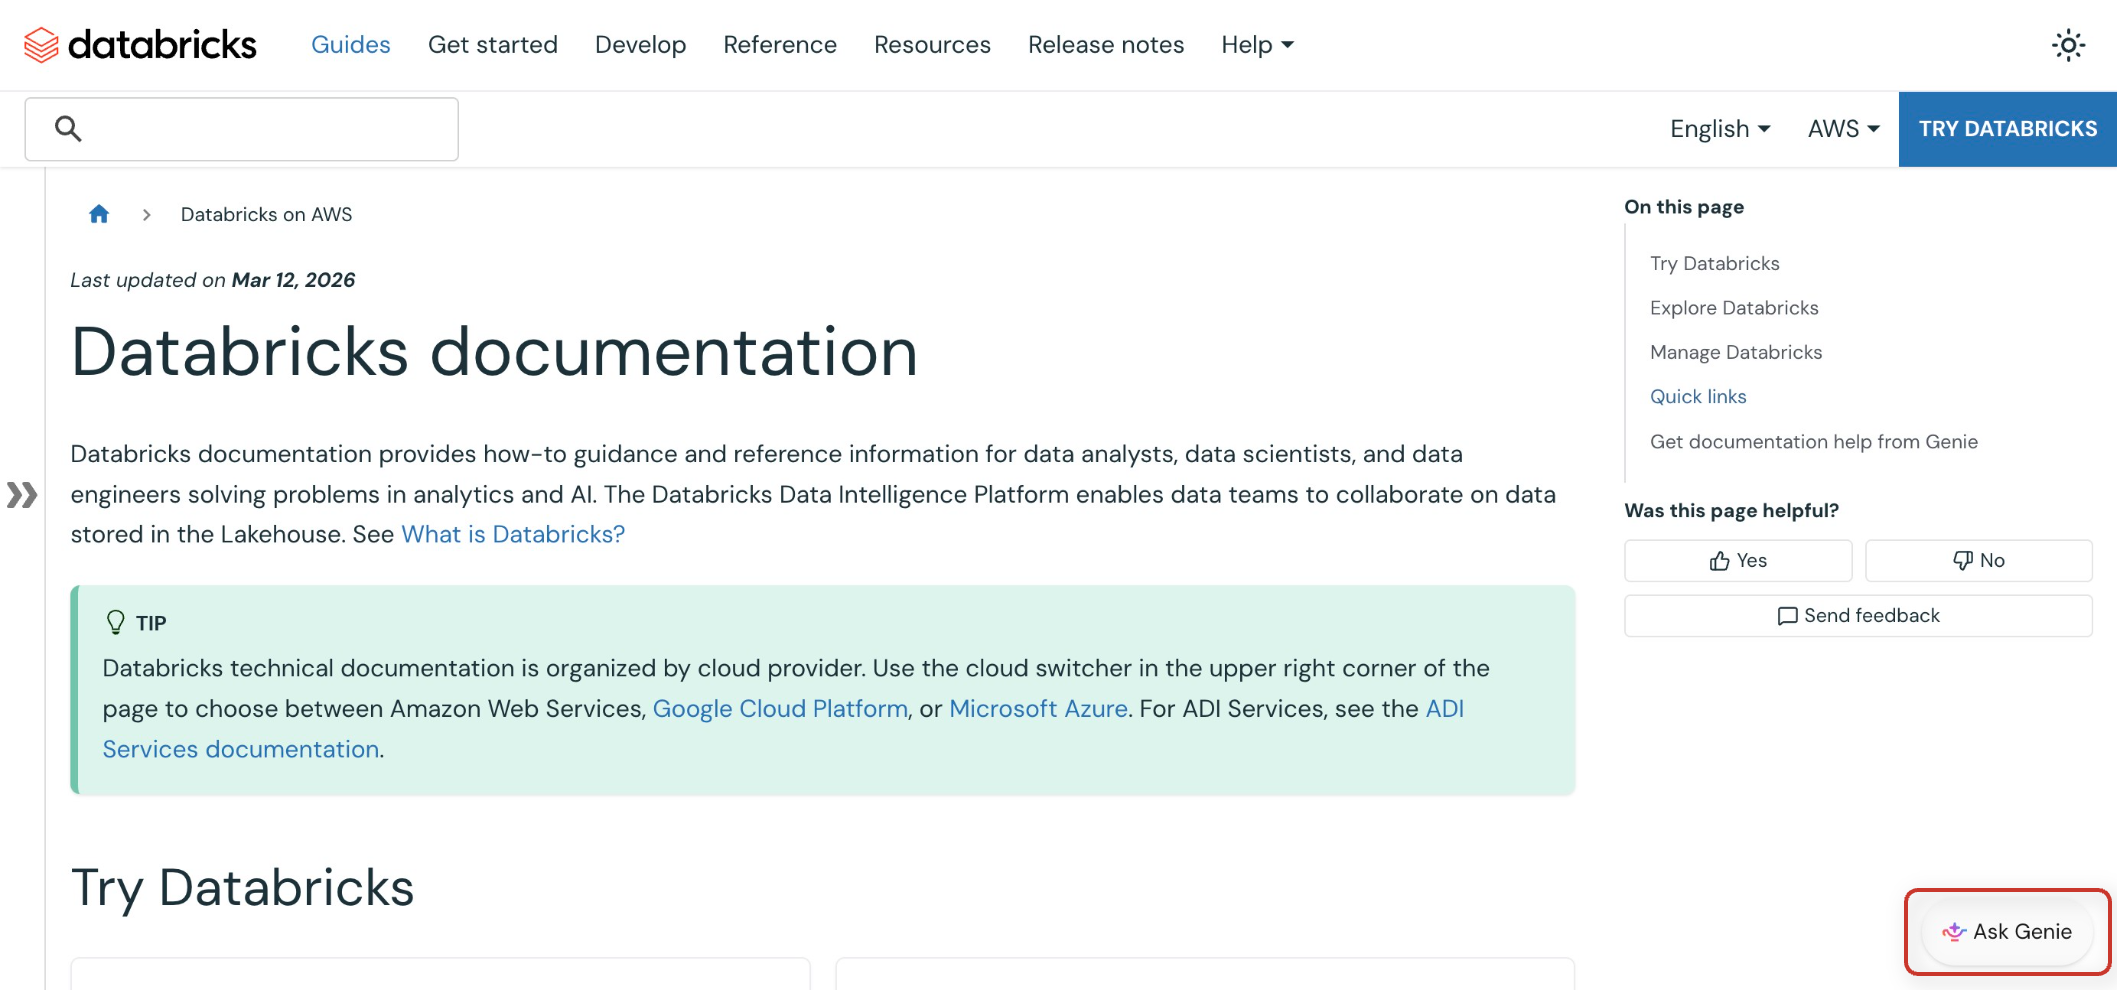This screenshot has width=2117, height=990.
Task: Follow the Microsoft Azure link
Action: coord(1038,709)
